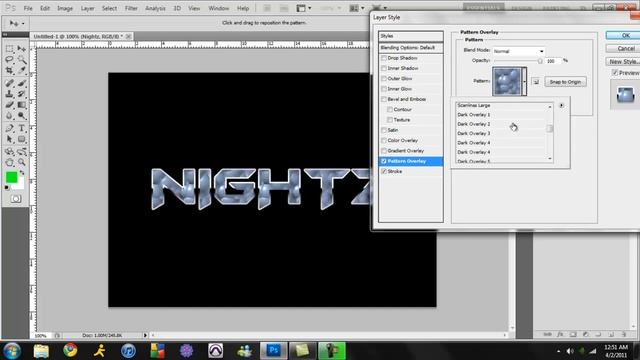Enable the Color Overlay checkbox
640x360 pixels.
coord(384,140)
